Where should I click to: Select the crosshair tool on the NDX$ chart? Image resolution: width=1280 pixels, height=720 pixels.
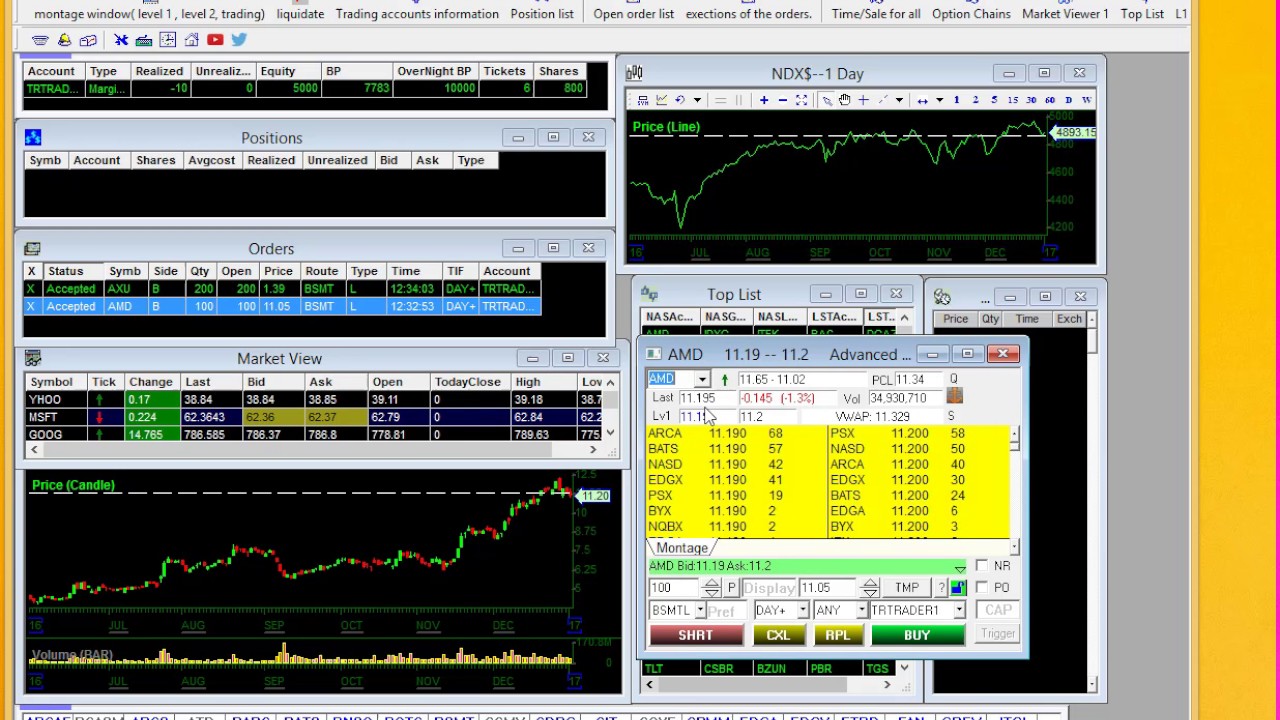coord(864,100)
